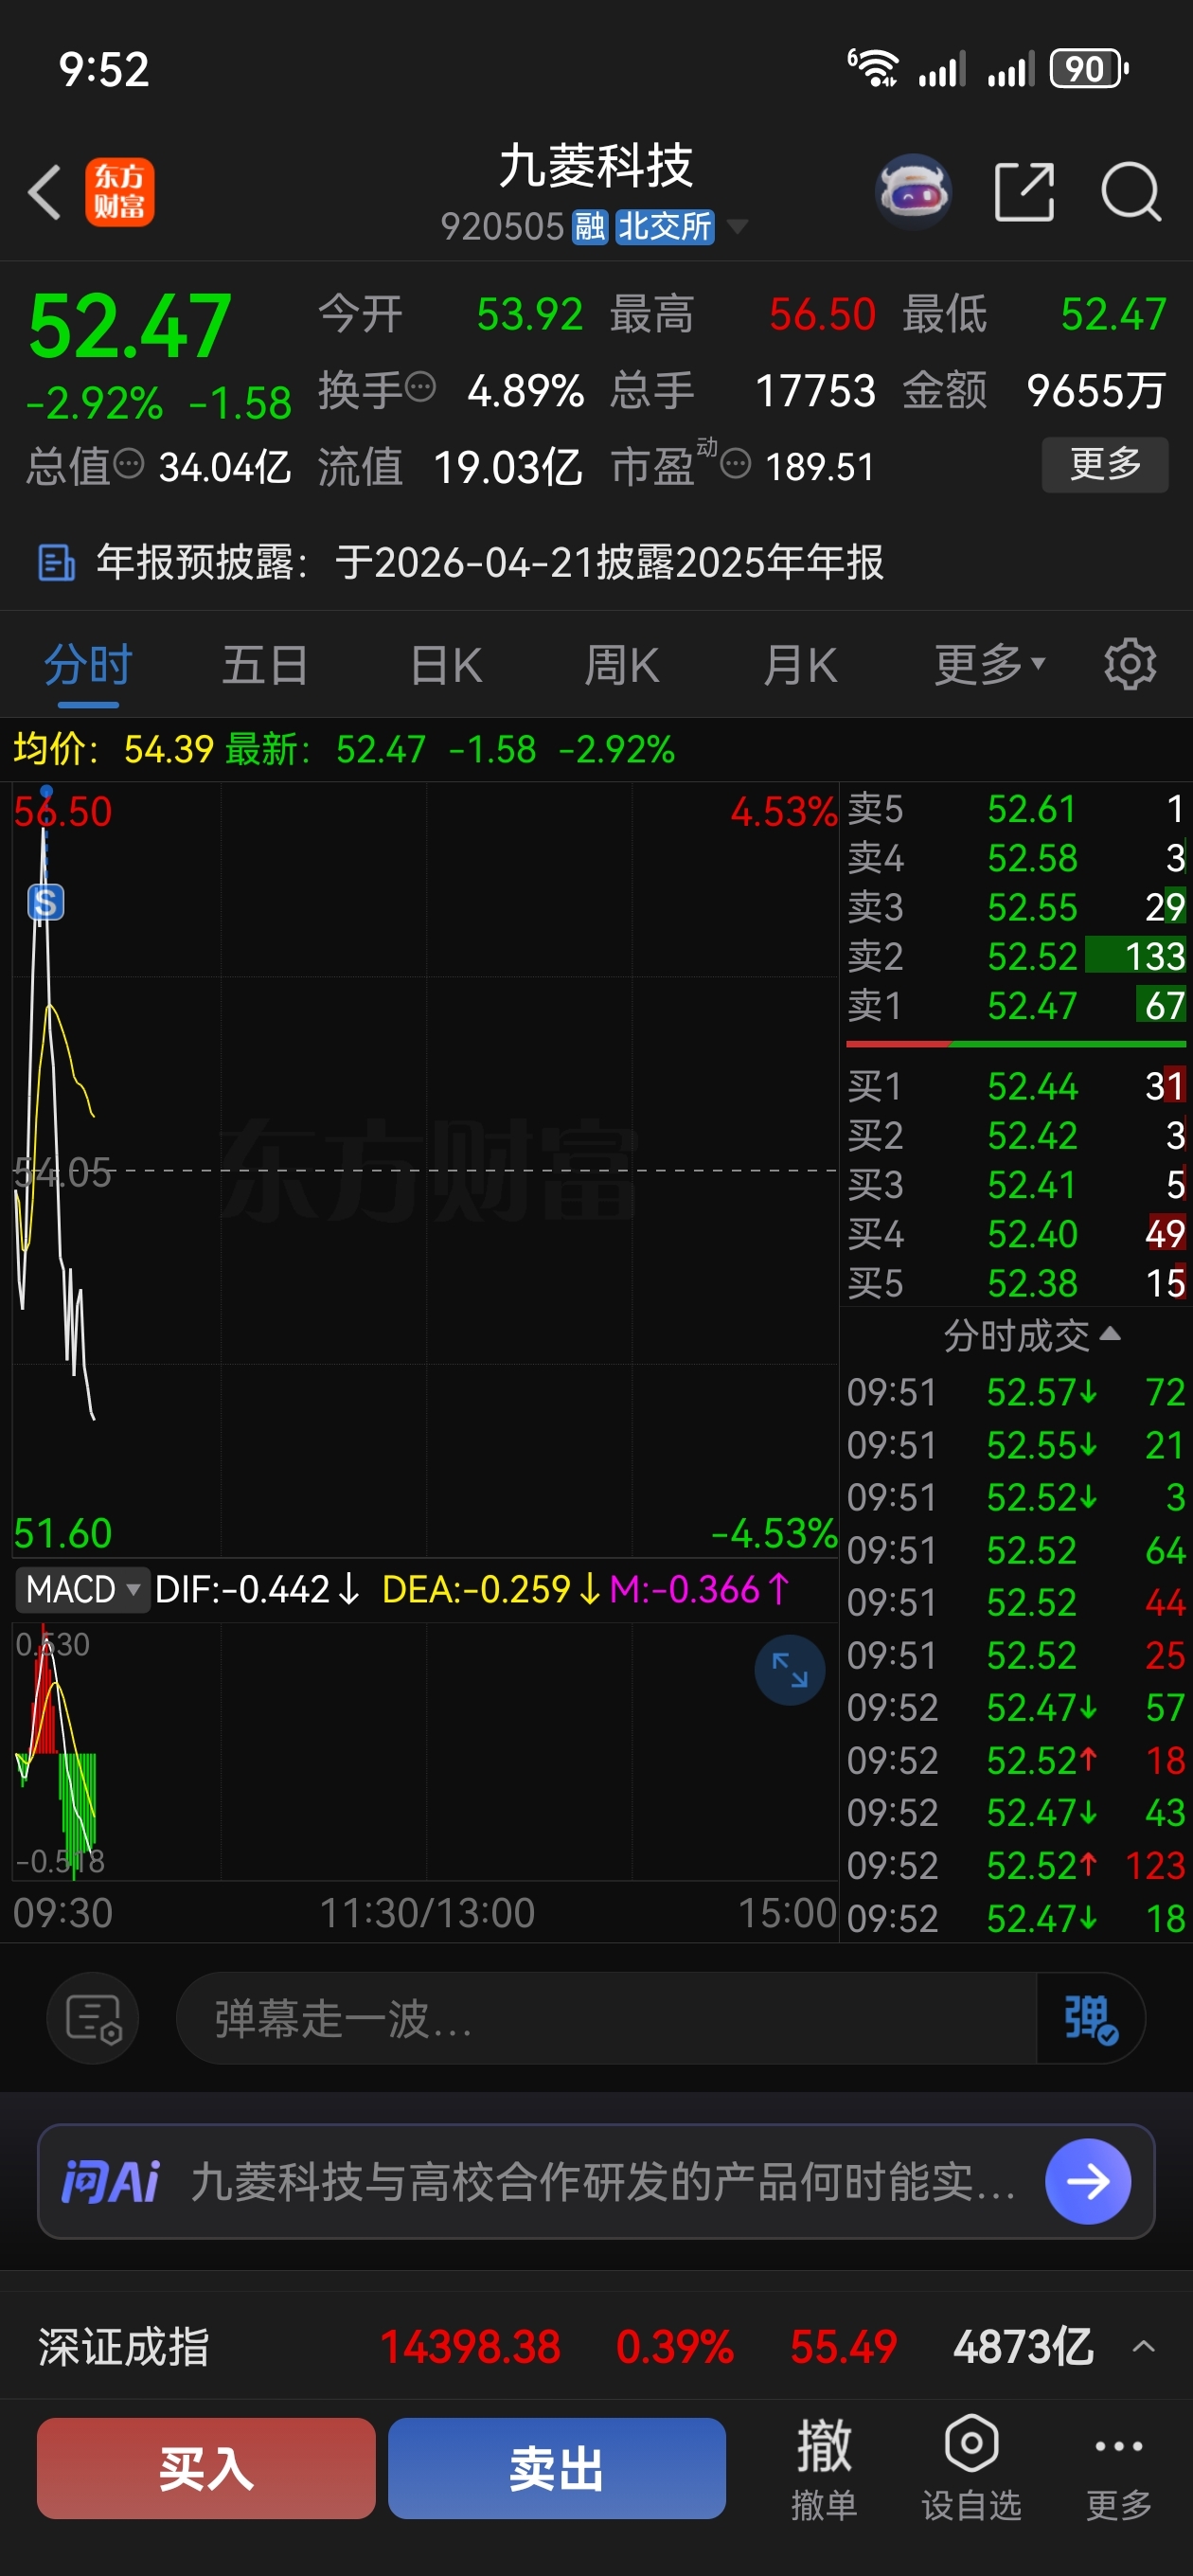
Task: Select 卖3 price 52.55 row
Action: coord(1016,907)
